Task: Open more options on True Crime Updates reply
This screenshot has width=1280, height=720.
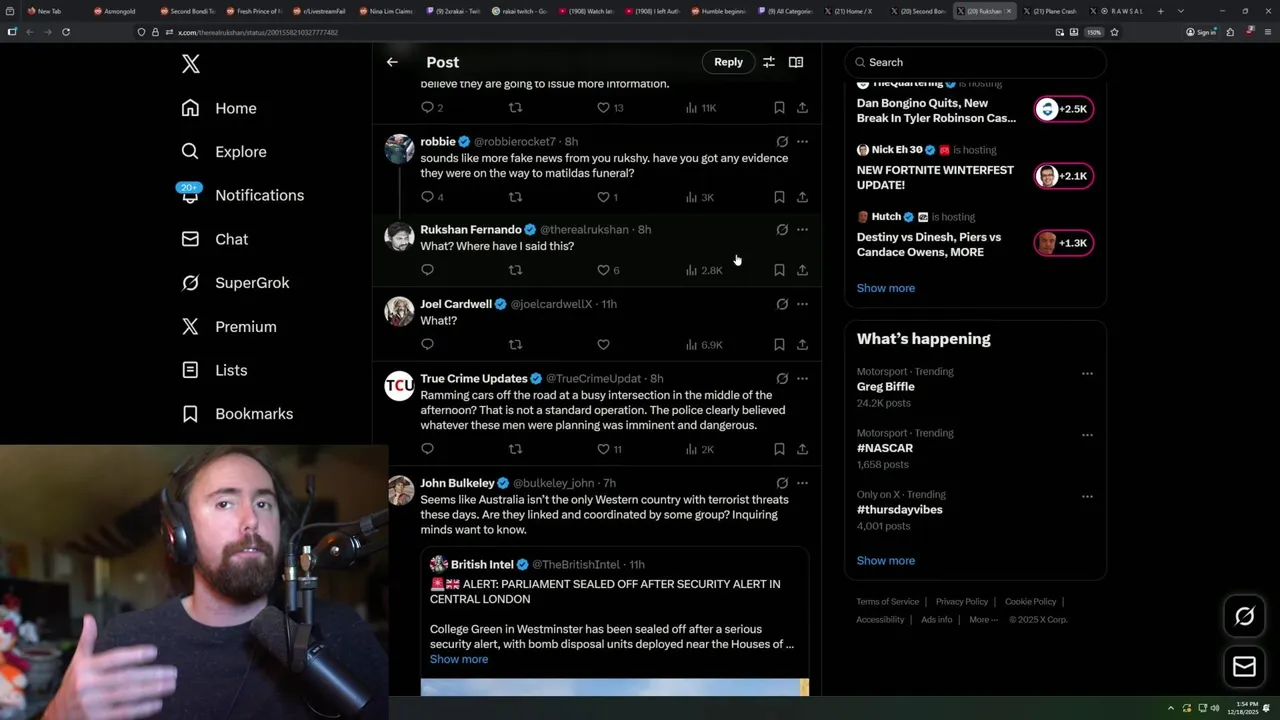Action: point(802,379)
